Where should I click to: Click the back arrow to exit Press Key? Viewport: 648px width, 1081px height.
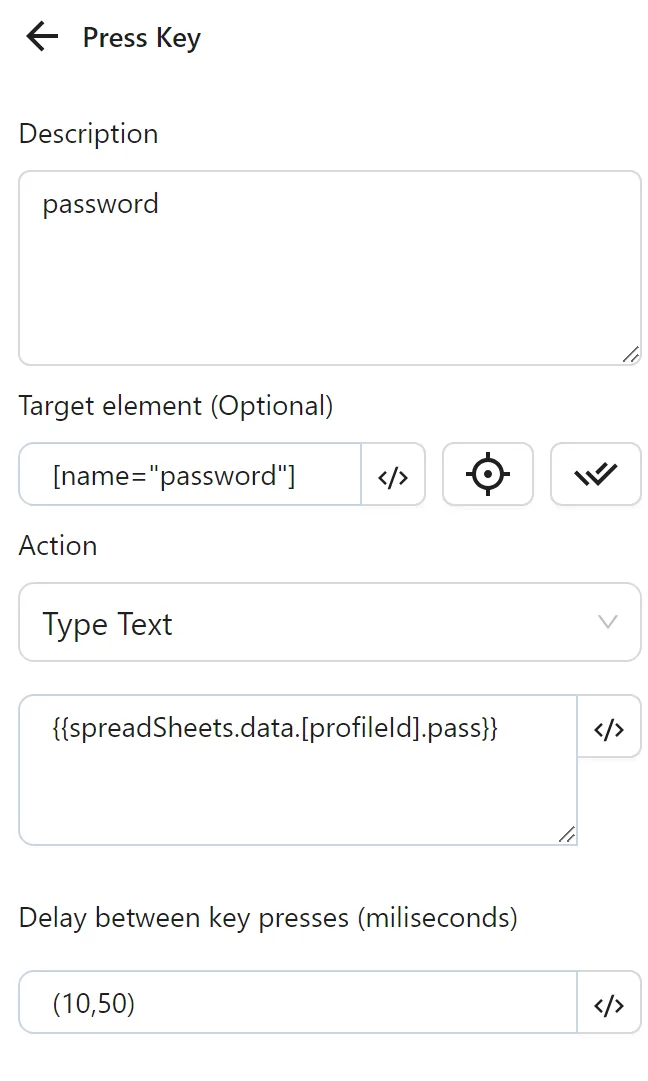40,36
